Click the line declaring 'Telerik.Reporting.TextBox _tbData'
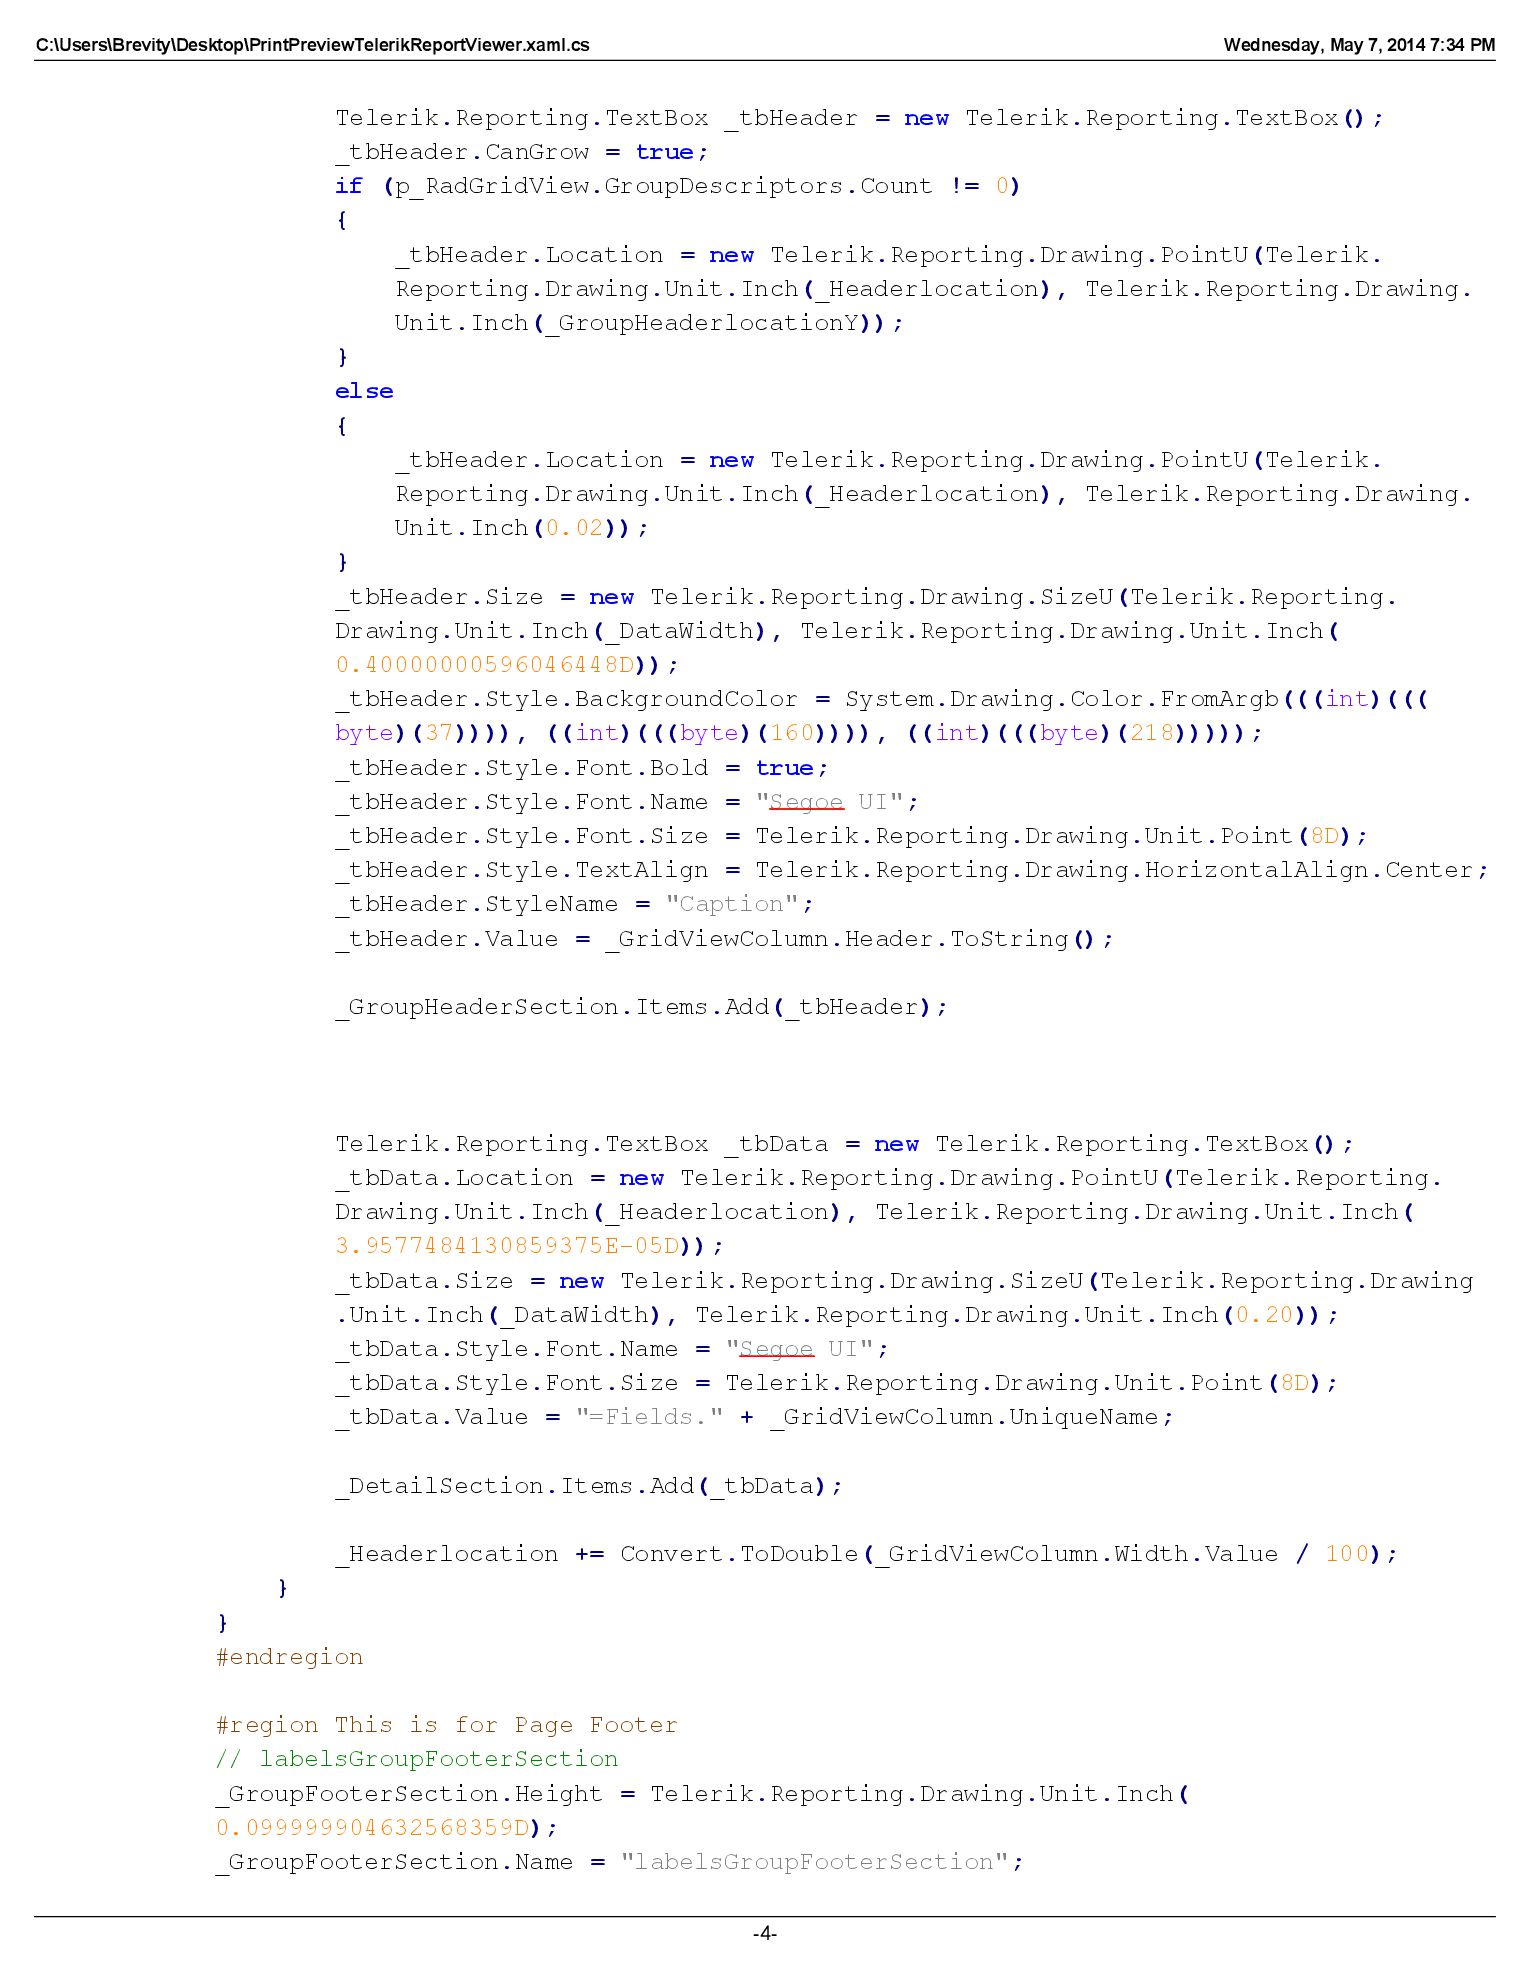This screenshot has width=1530, height=1980. click(845, 1144)
